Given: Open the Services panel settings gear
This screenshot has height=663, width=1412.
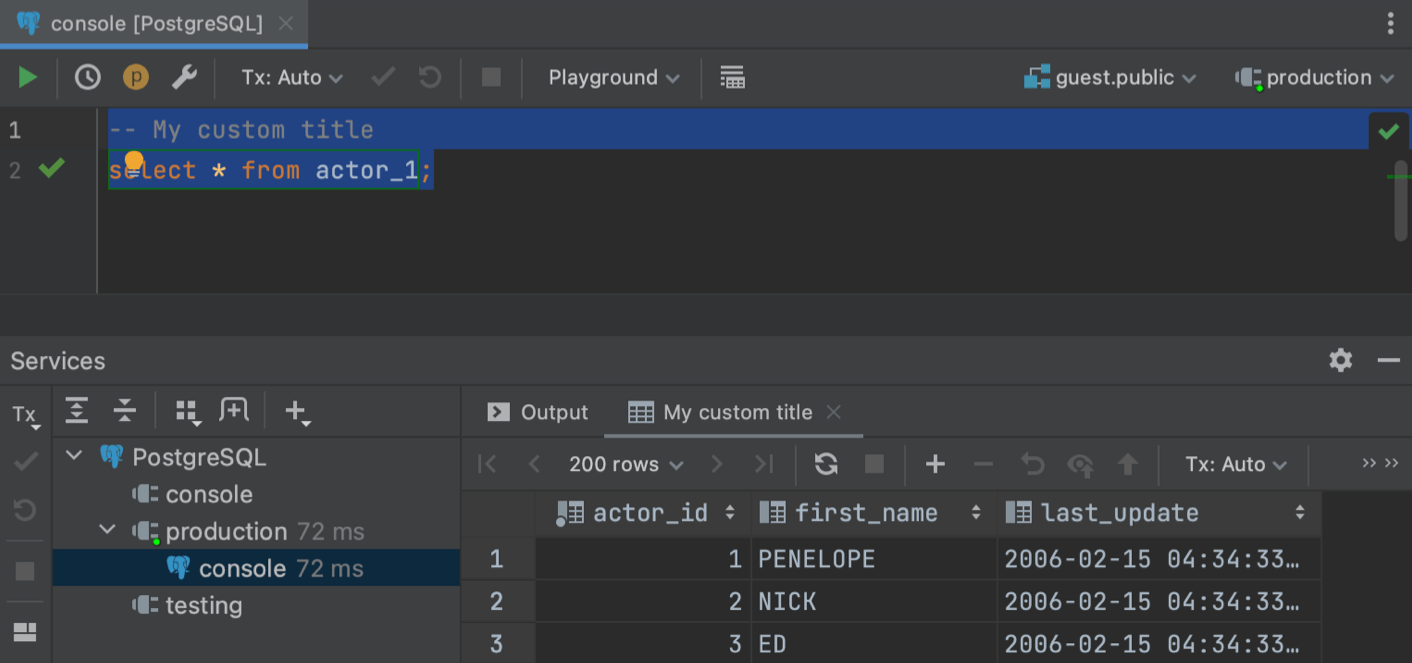Looking at the screenshot, I should pyautogui.click(x=1340, y=360).
